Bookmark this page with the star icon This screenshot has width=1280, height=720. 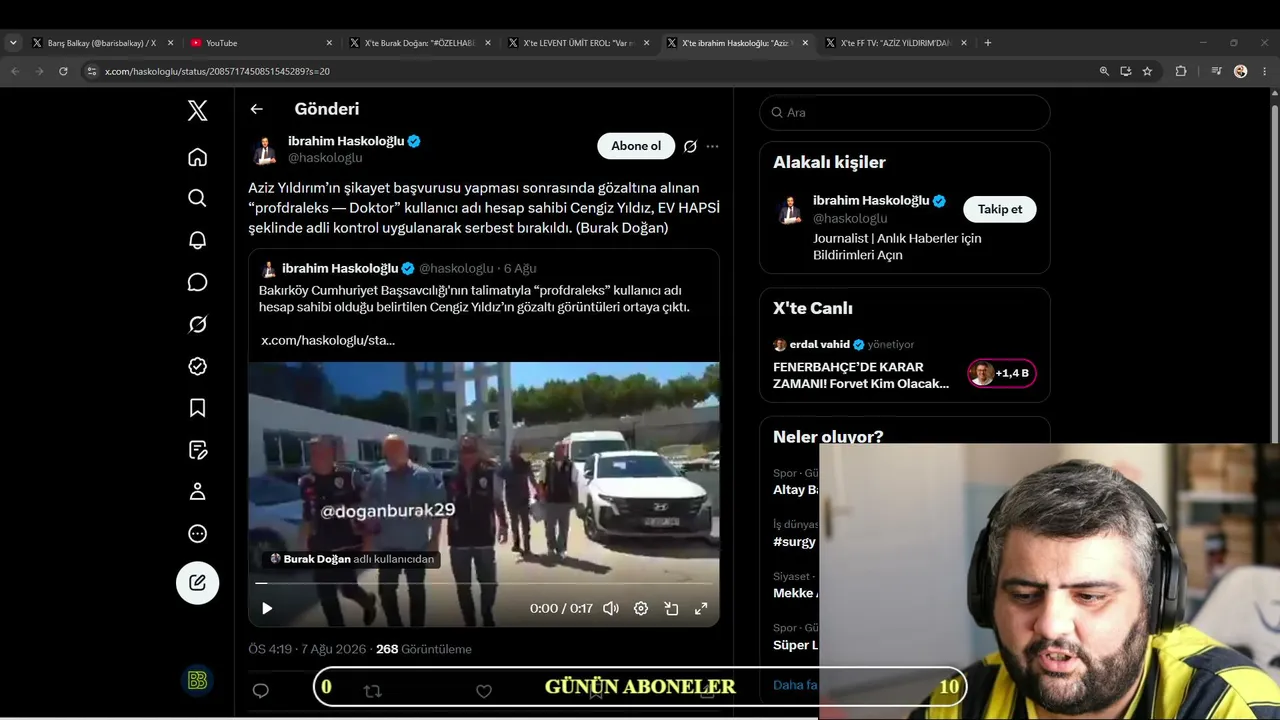point(1147,71)
